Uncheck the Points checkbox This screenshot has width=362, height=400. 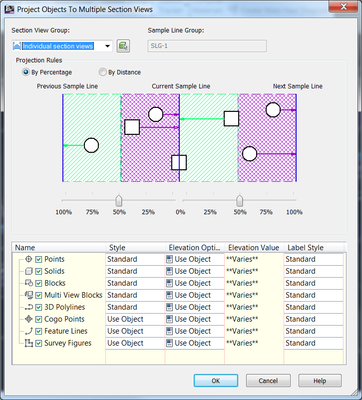pos(39,259)
